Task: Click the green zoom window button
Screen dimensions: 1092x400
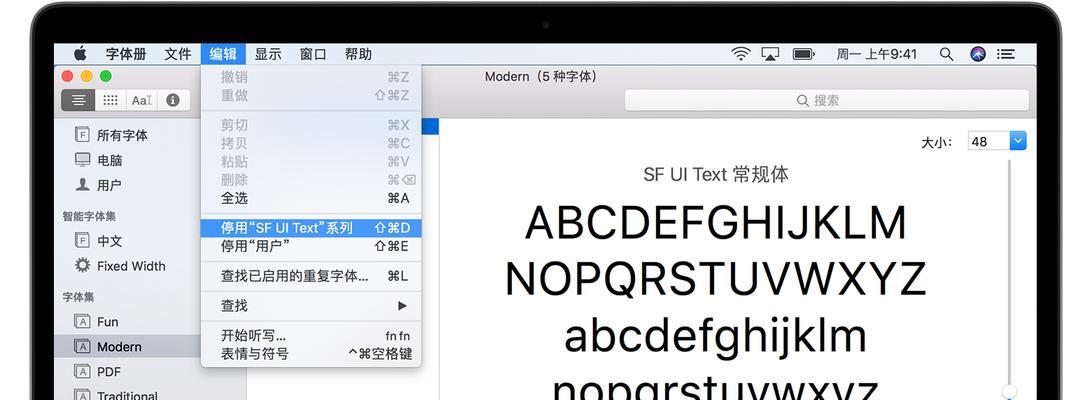Action: pyautogui.click(x=106, y=76)
